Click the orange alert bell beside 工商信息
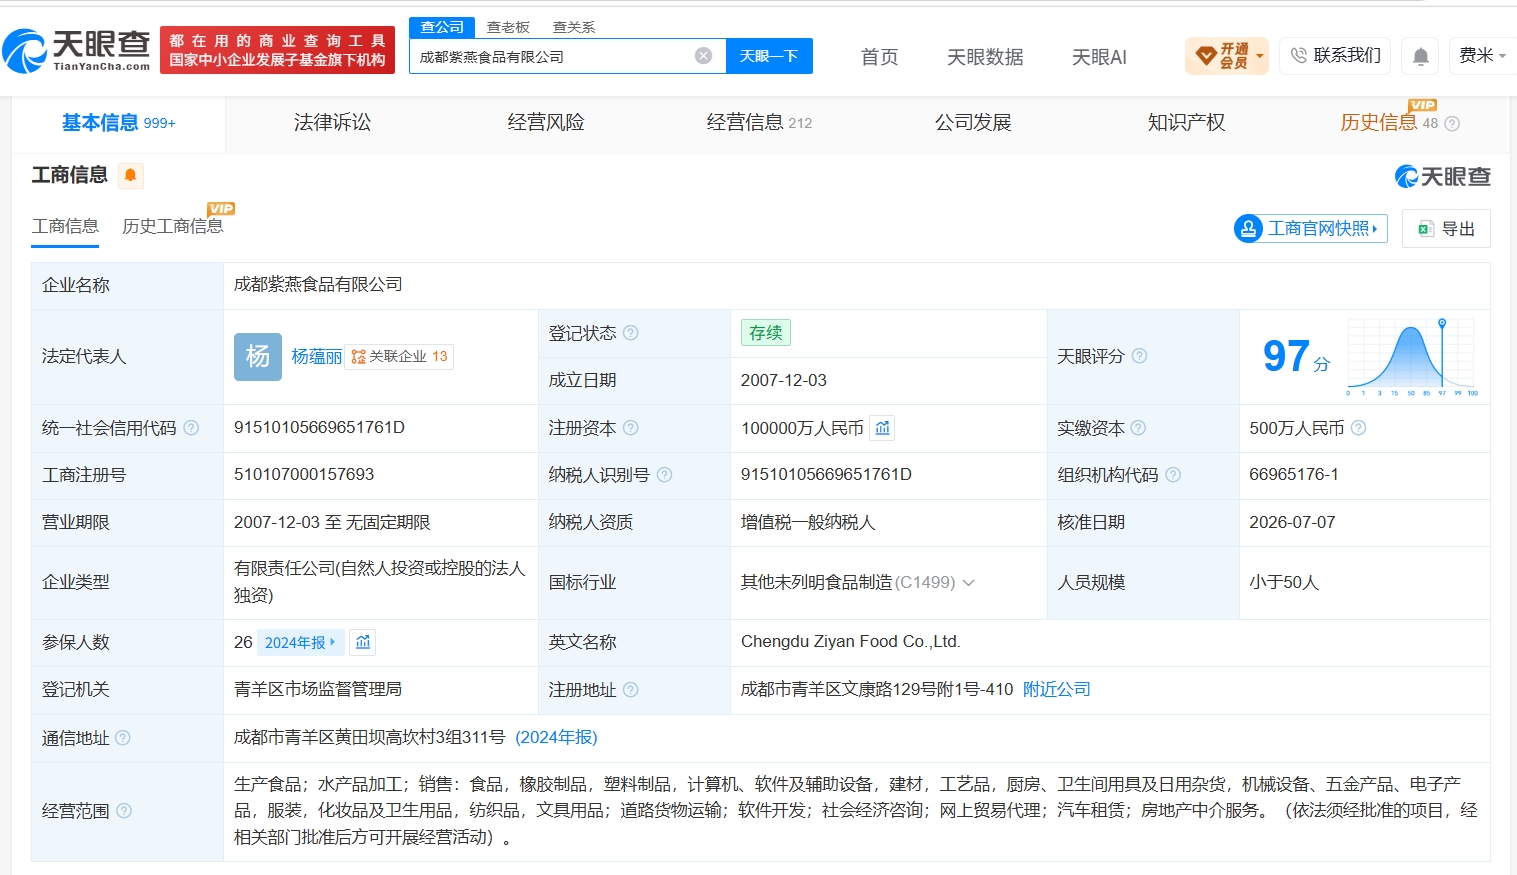Image resolution: width=1517 pixels, height=875 pixels. pos(130,176)
